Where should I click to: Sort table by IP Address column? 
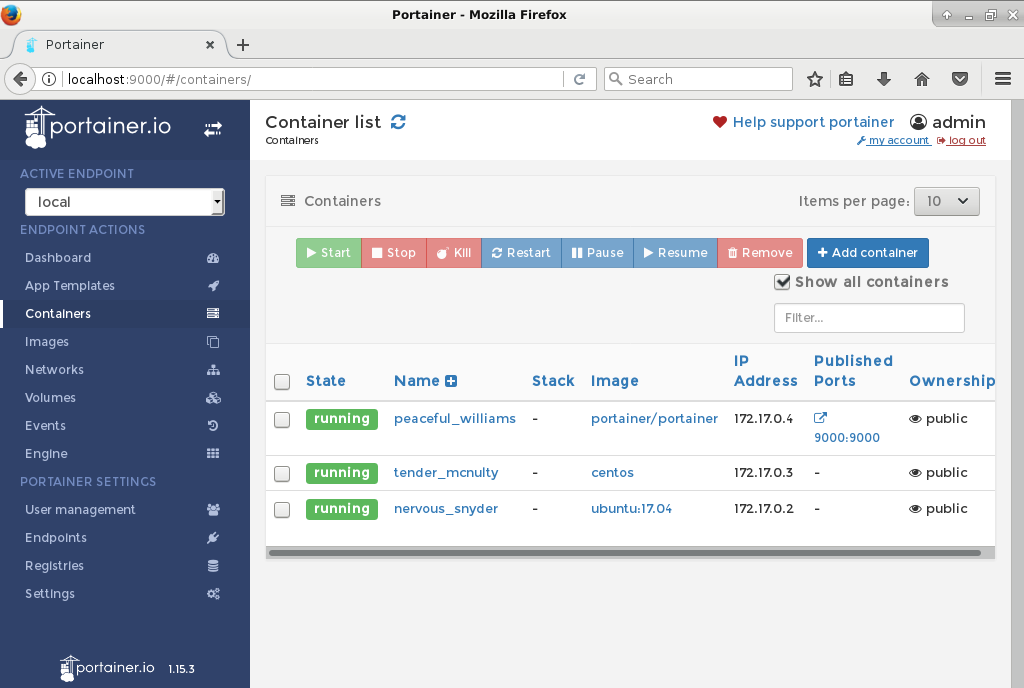765,371
